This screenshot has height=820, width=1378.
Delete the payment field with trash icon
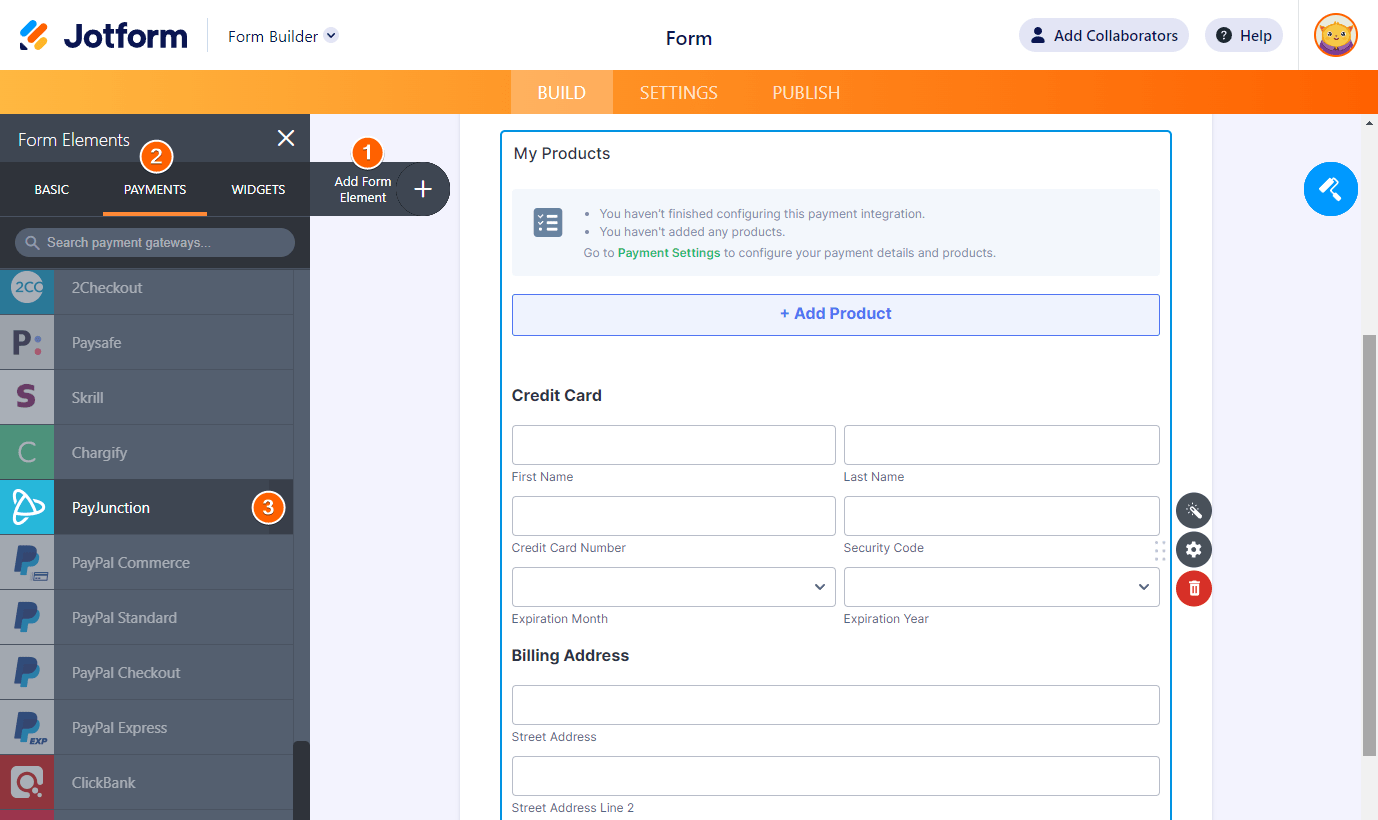(1194, 588)
